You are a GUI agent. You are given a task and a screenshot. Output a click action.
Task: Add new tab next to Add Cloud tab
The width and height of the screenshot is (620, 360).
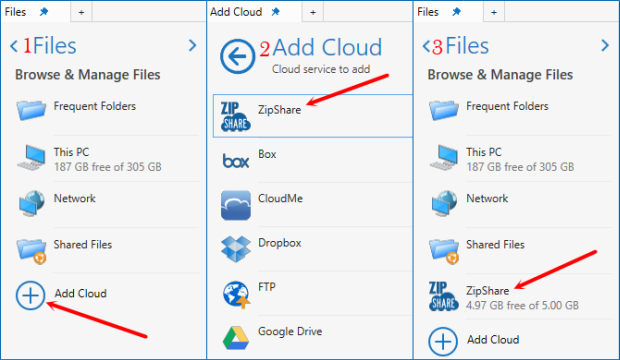[x=313, y=13]
